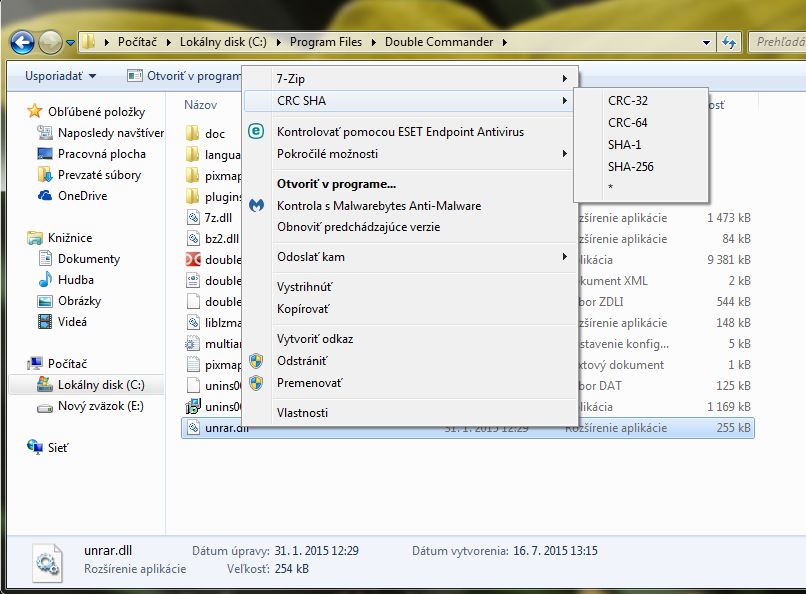The image size is (806, 594).
Task: Click the shield icon next to Odstrániť
Action: pyautogui.click(x=256, y=361)
